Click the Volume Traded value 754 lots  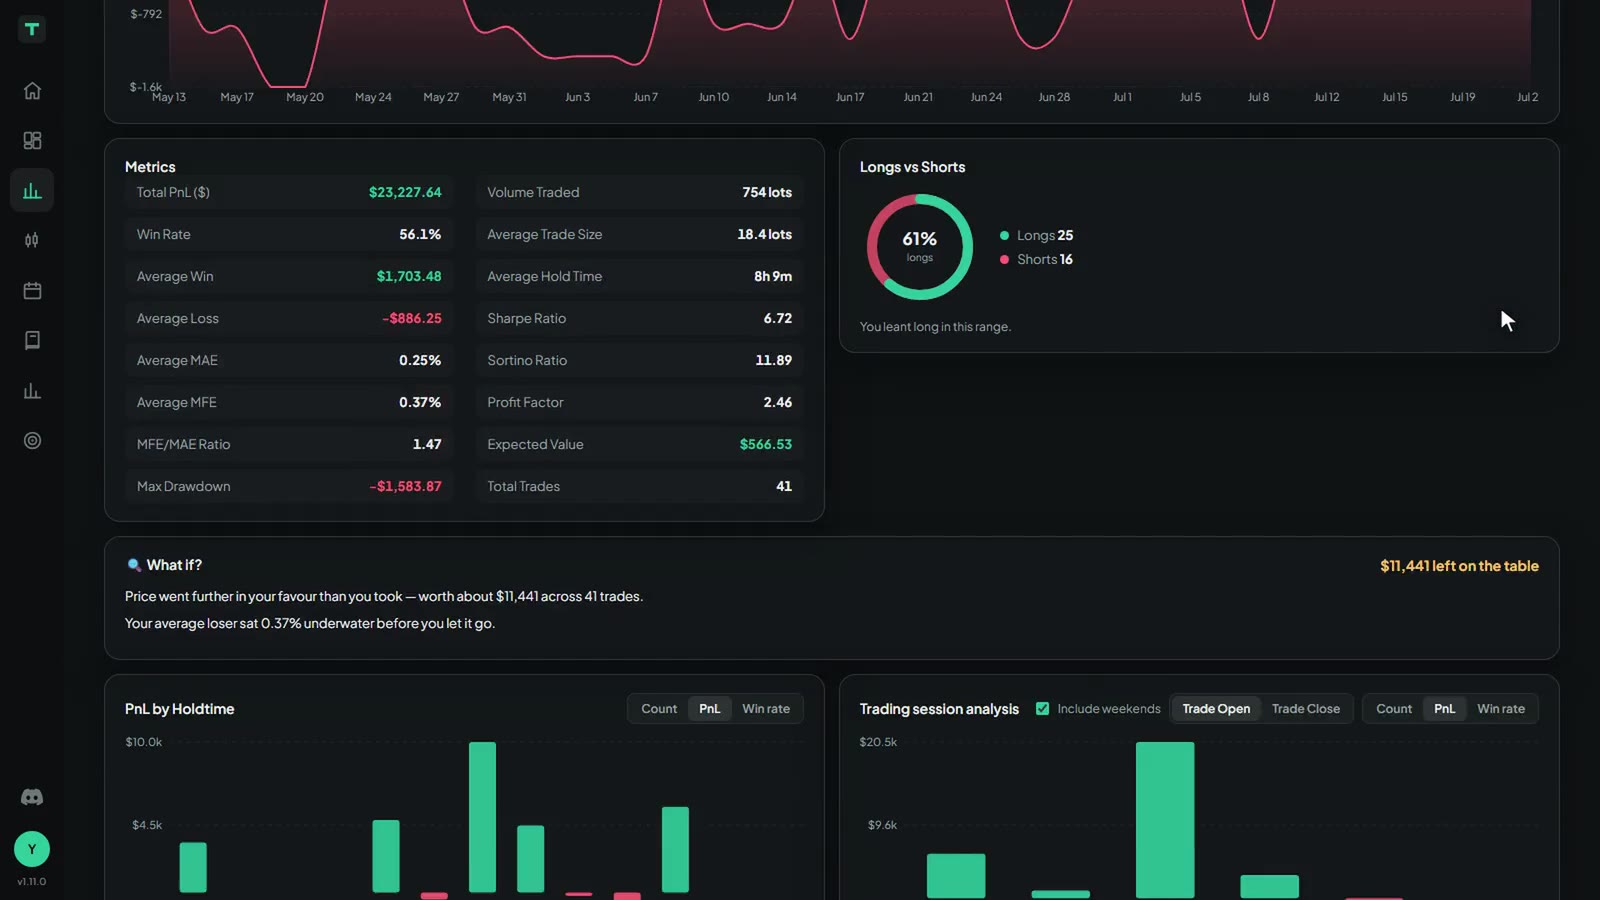(x=767, y=192)
